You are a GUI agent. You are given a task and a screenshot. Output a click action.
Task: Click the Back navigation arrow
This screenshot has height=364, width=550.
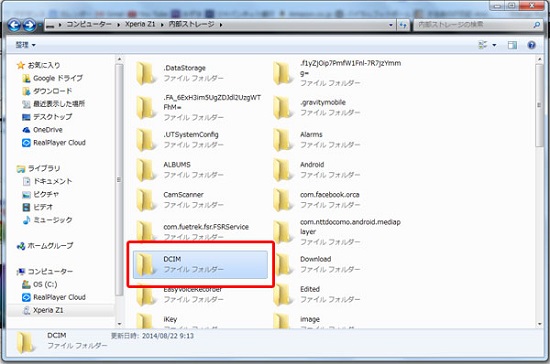(14, 25)
